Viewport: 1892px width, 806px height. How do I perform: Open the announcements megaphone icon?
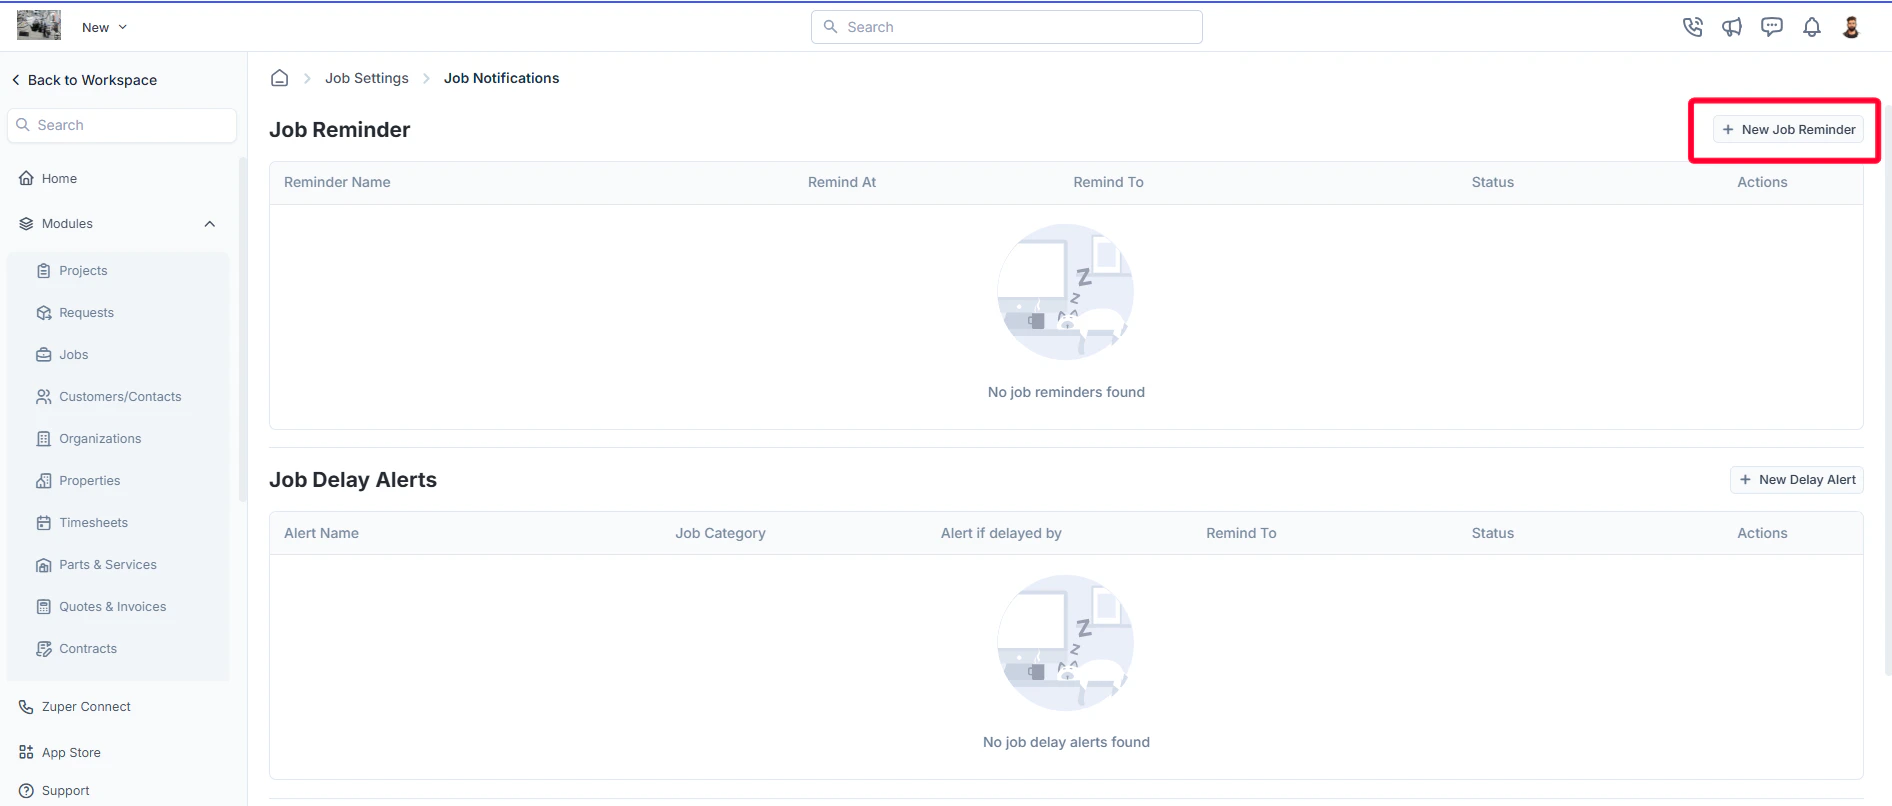tap(1732, 27)
